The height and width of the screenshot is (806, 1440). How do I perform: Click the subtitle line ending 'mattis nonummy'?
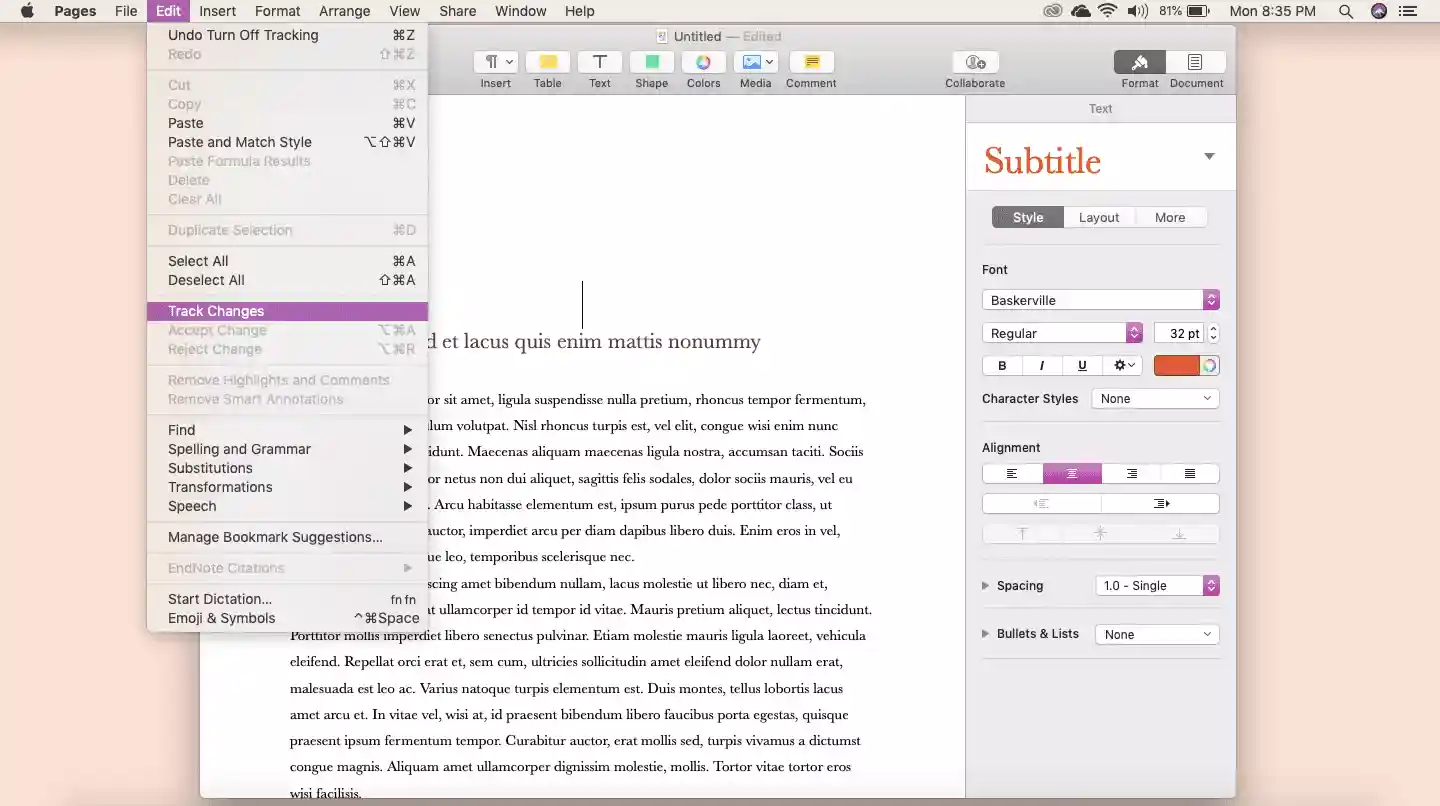tap(594, 342)
